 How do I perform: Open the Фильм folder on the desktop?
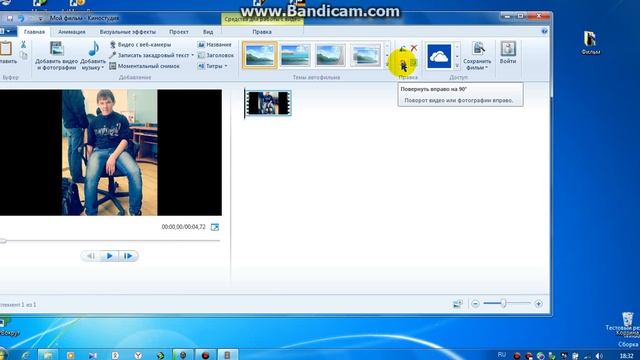point(590,42)
